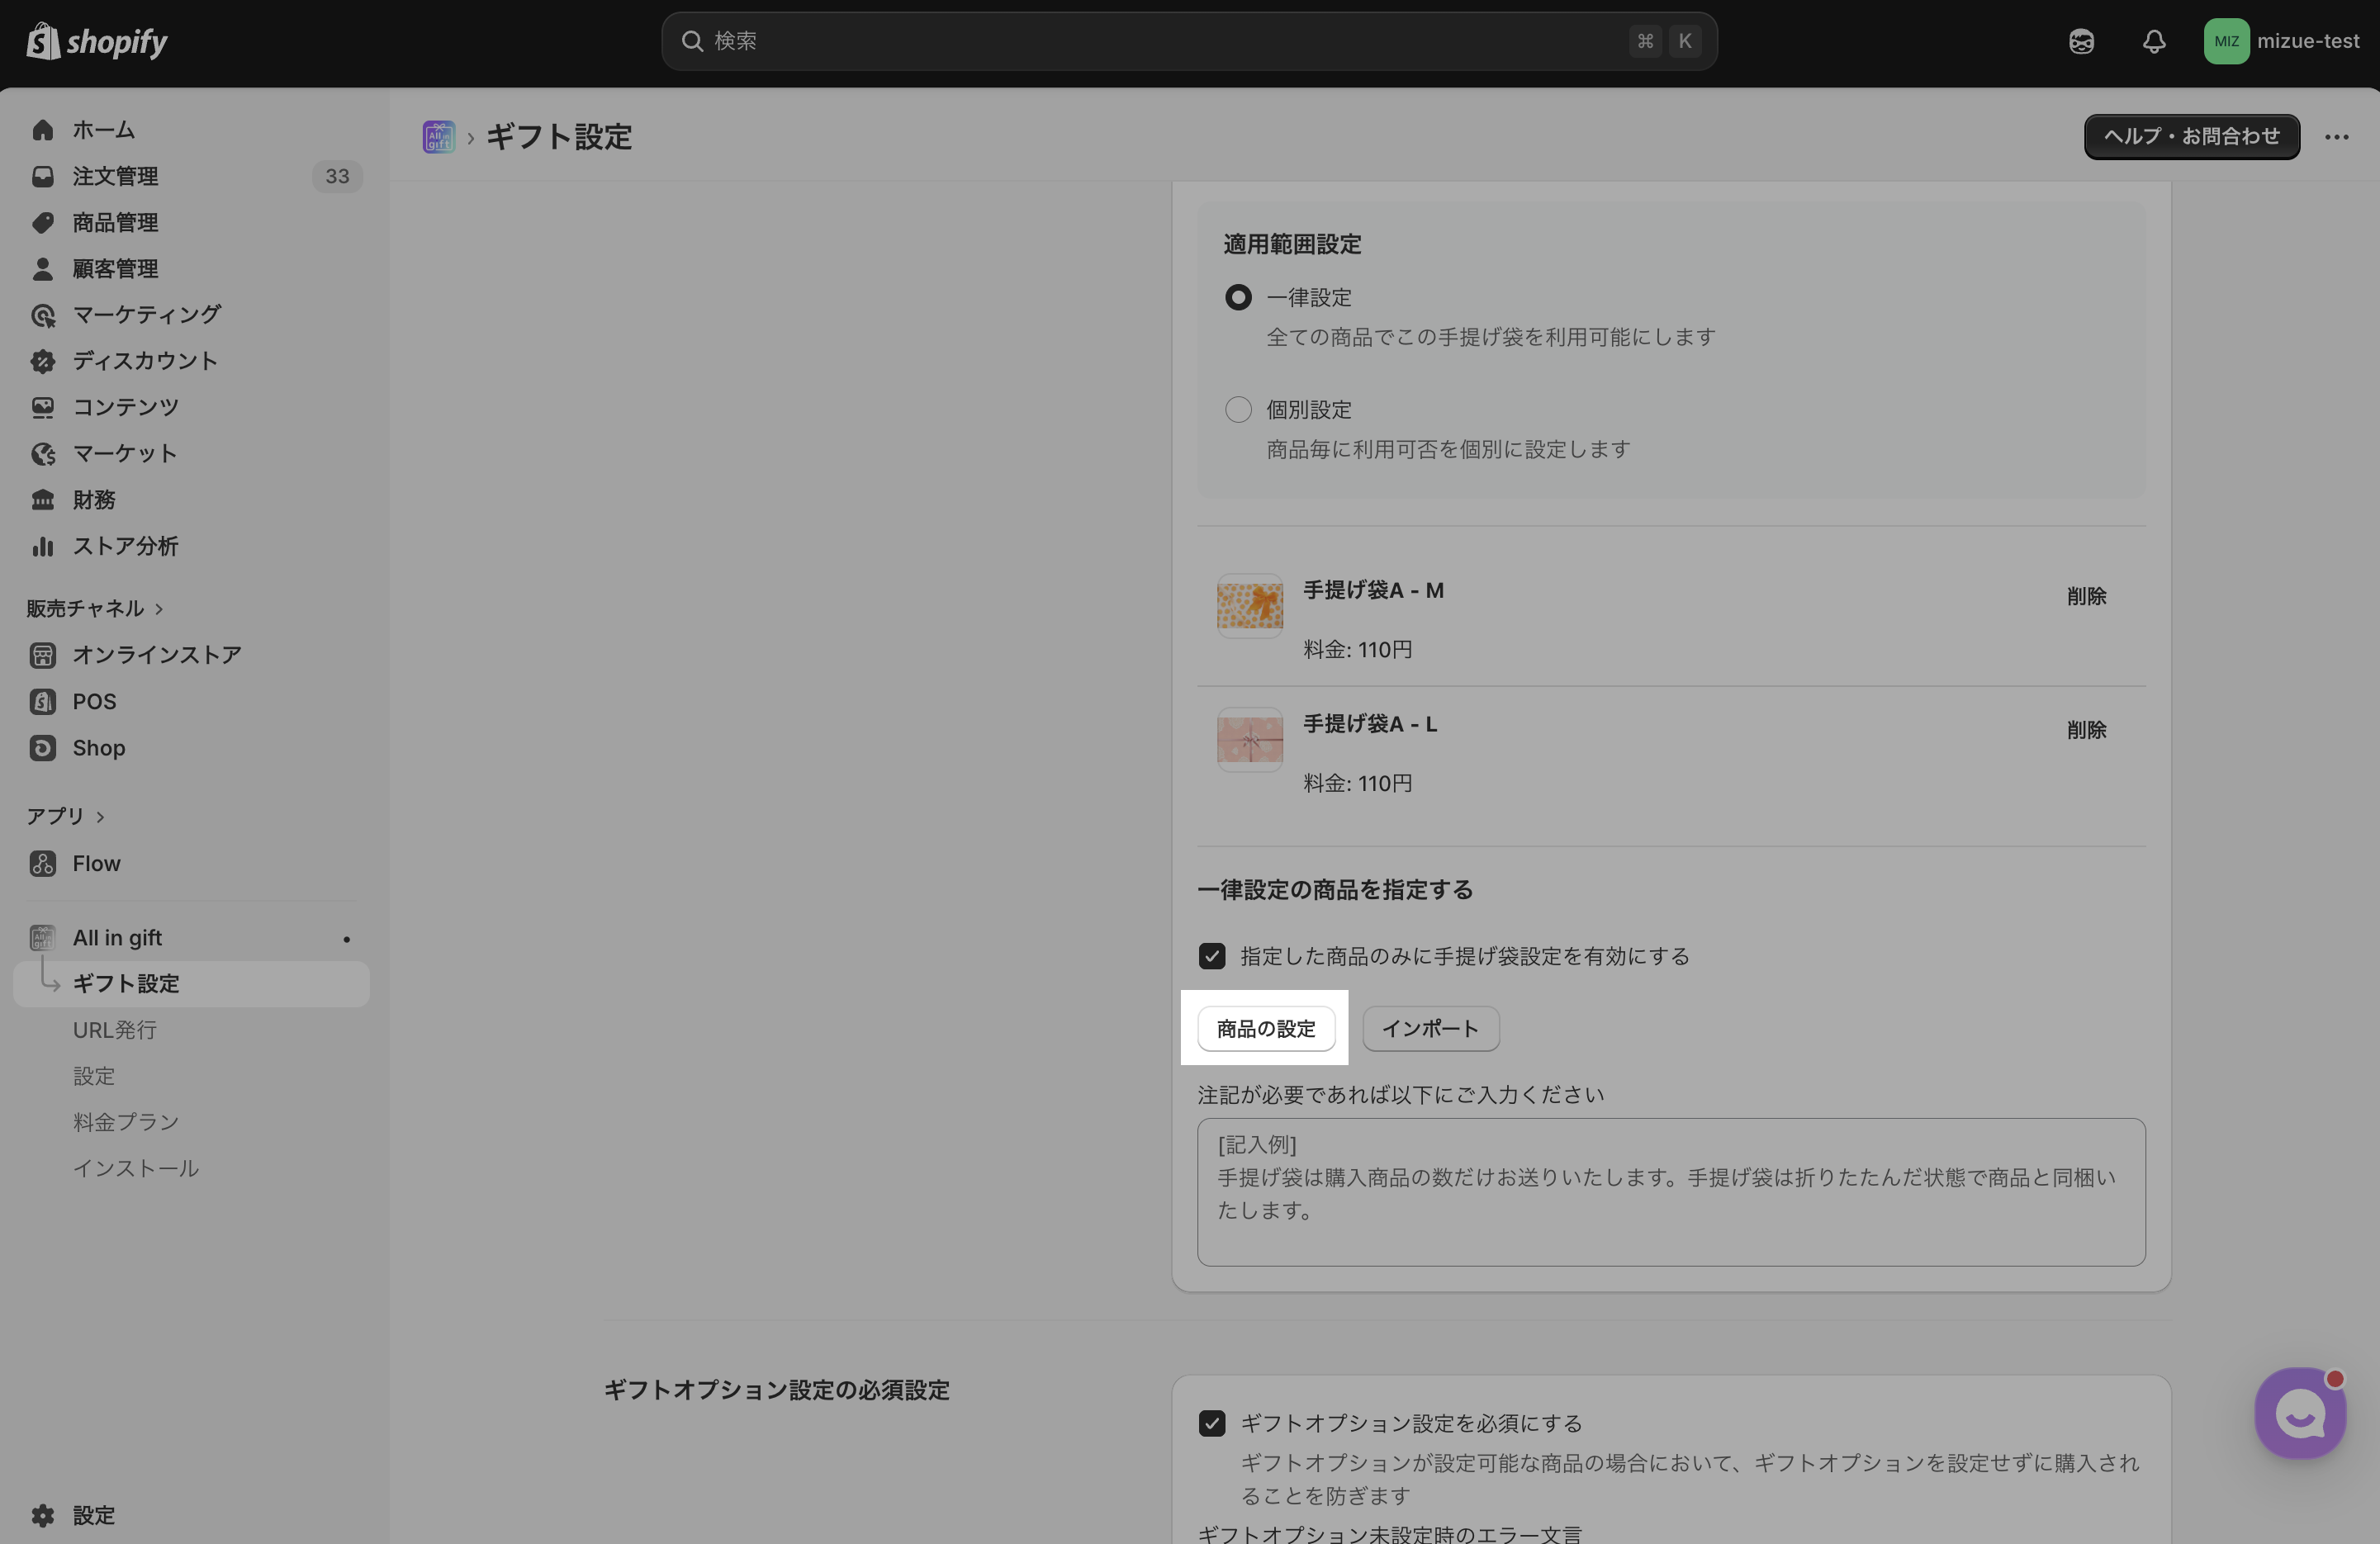Select the 個別設定 radio button

point(1238,409)
